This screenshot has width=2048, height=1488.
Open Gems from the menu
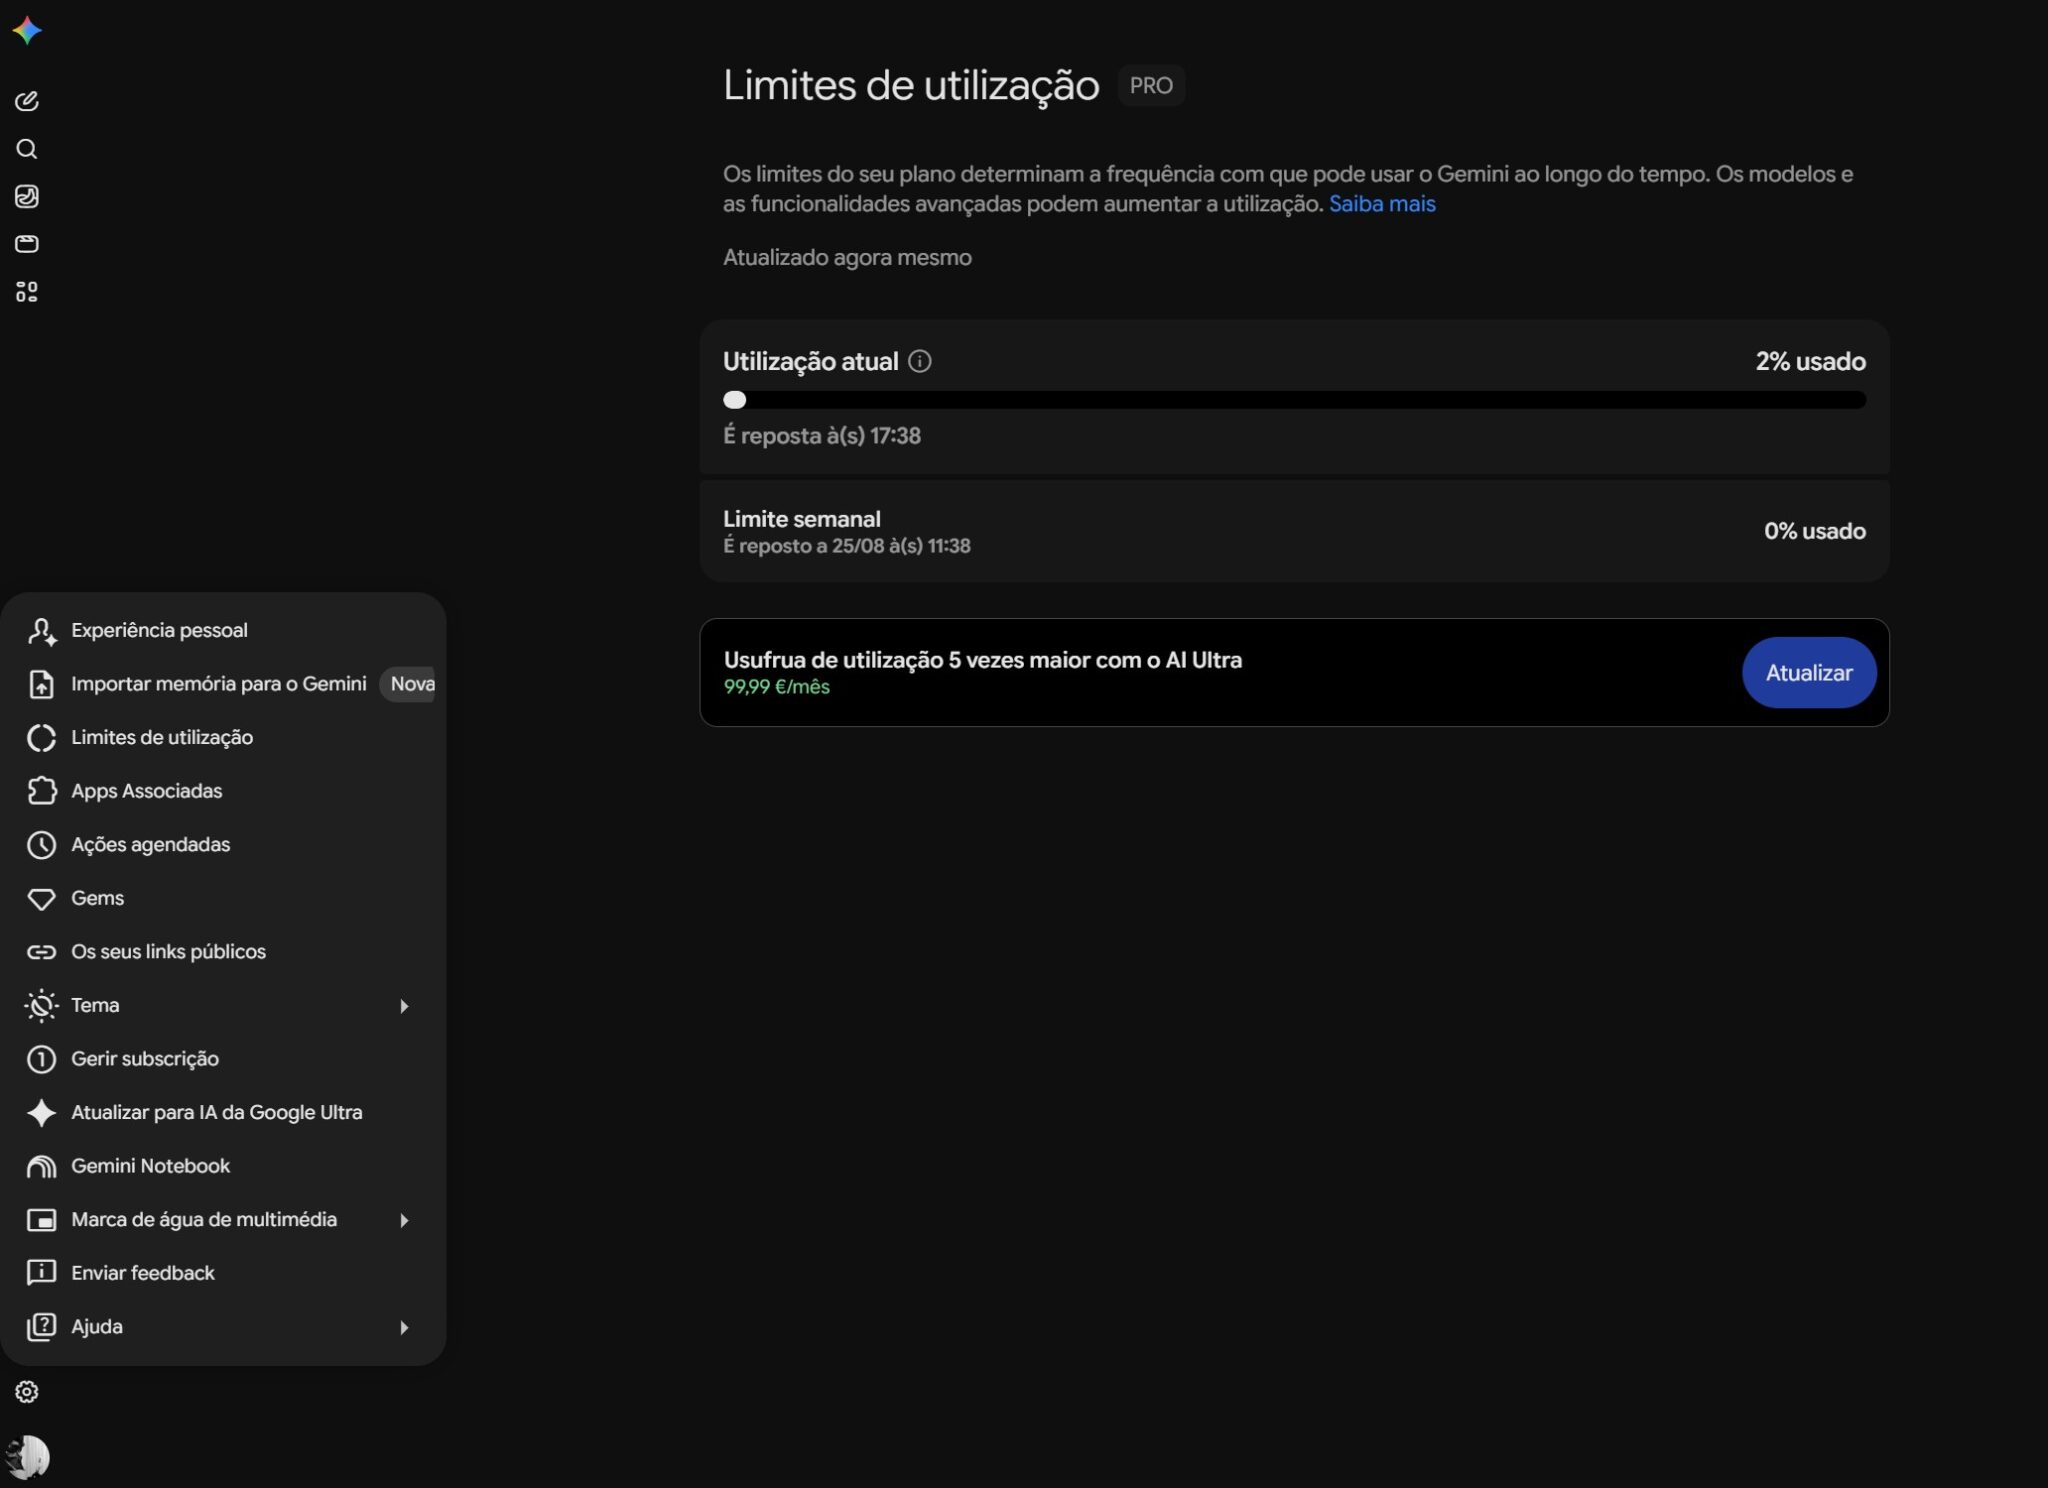[223, 898]
